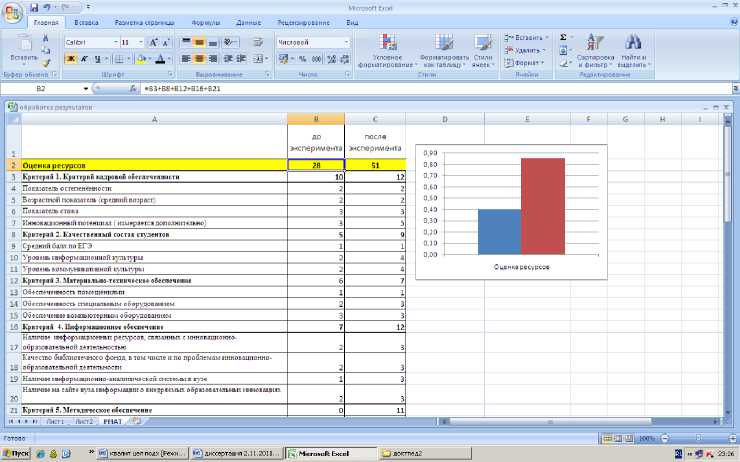Toggle bold formatting
The image size is (740, 462).
(71, 59)
